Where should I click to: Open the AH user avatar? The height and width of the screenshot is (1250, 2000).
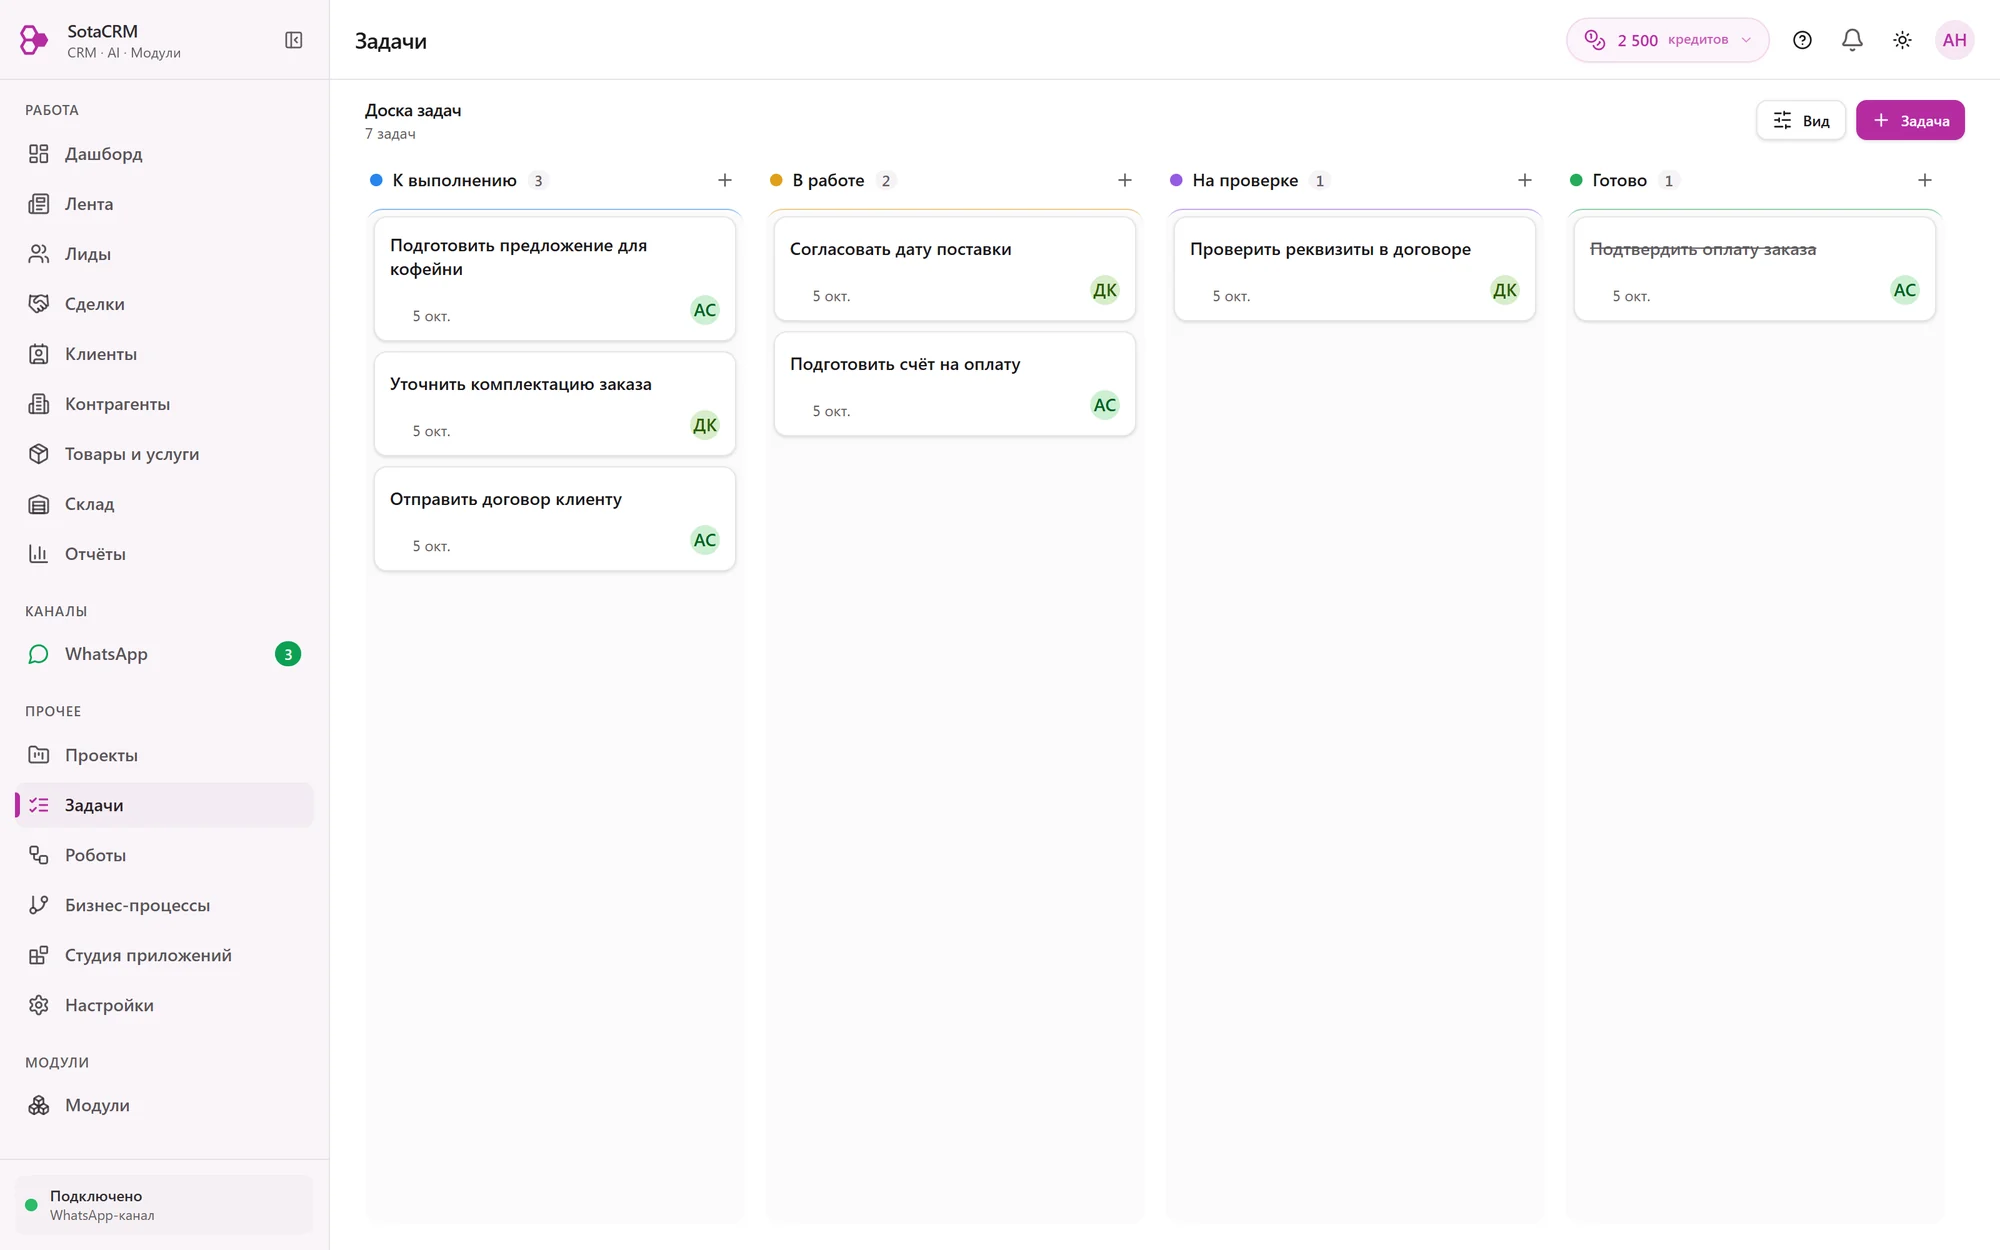point(1954,40)
